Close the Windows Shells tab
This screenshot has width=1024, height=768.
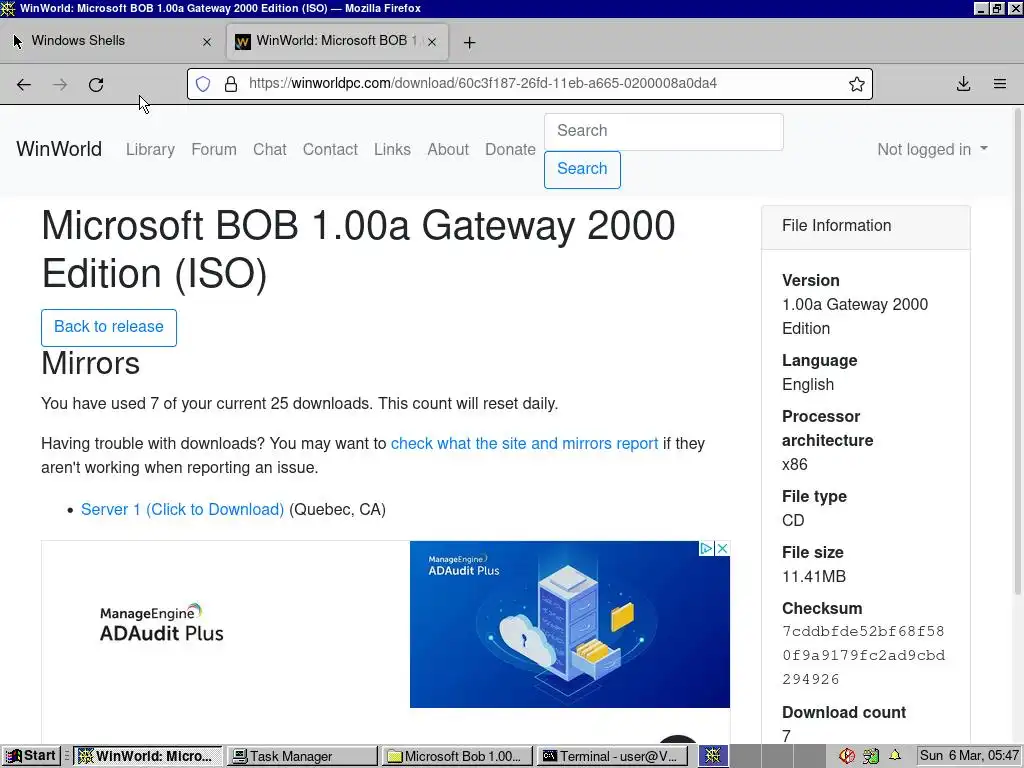pos(207,42)
